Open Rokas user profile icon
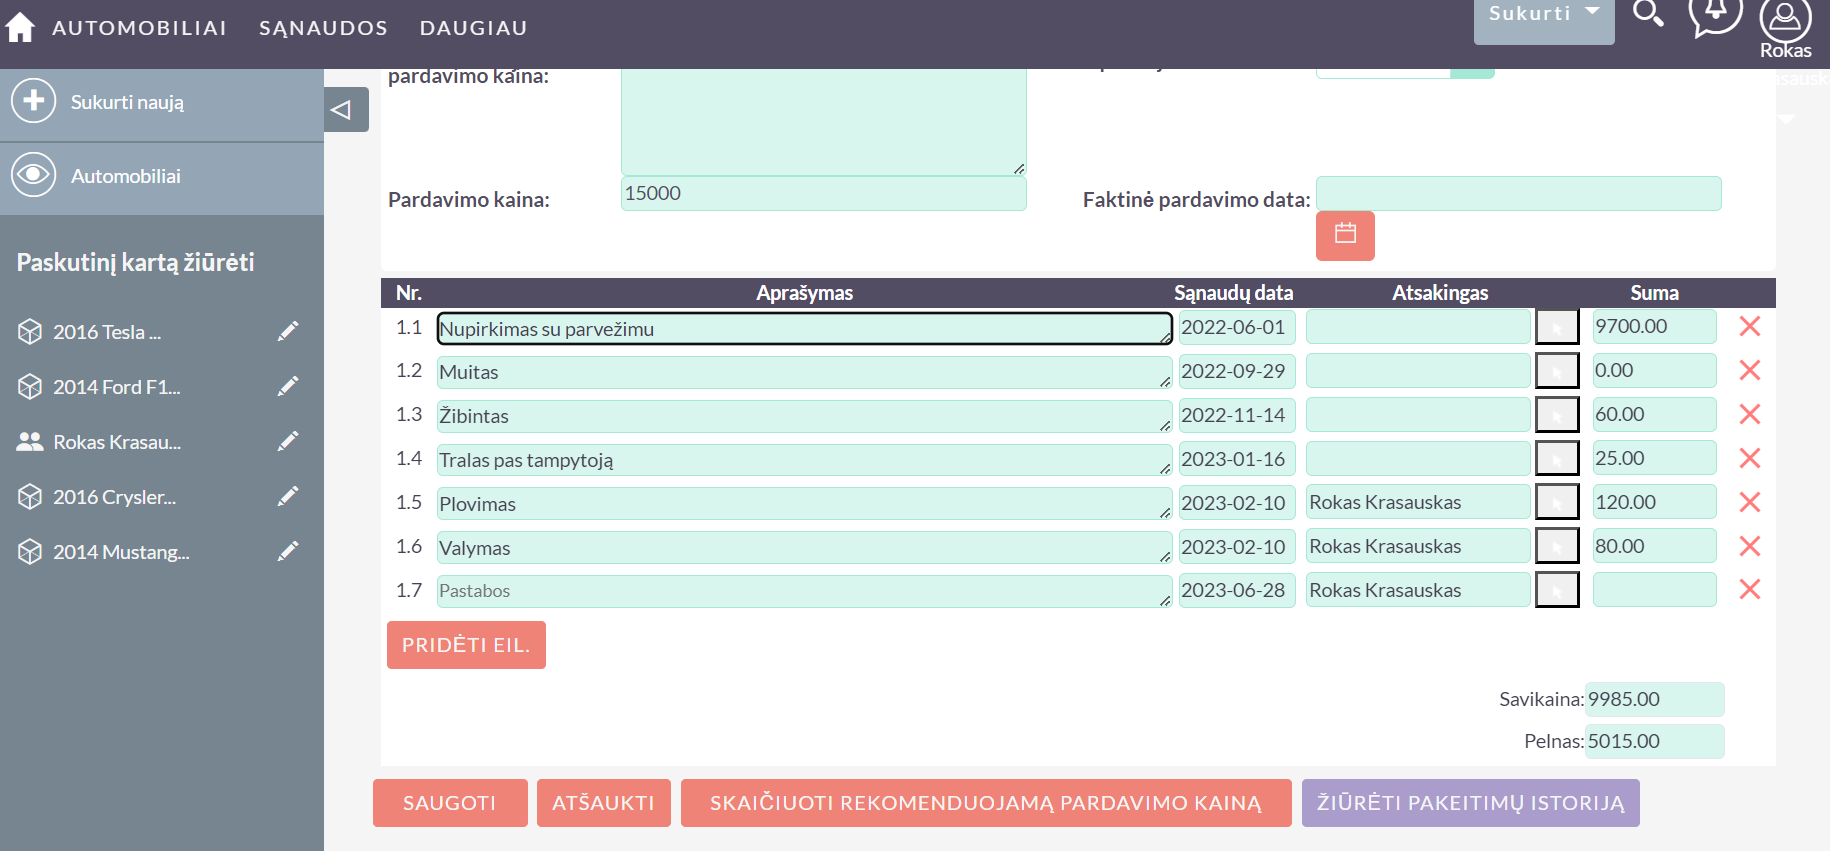1830x851 pixels. pos(1786,20)
